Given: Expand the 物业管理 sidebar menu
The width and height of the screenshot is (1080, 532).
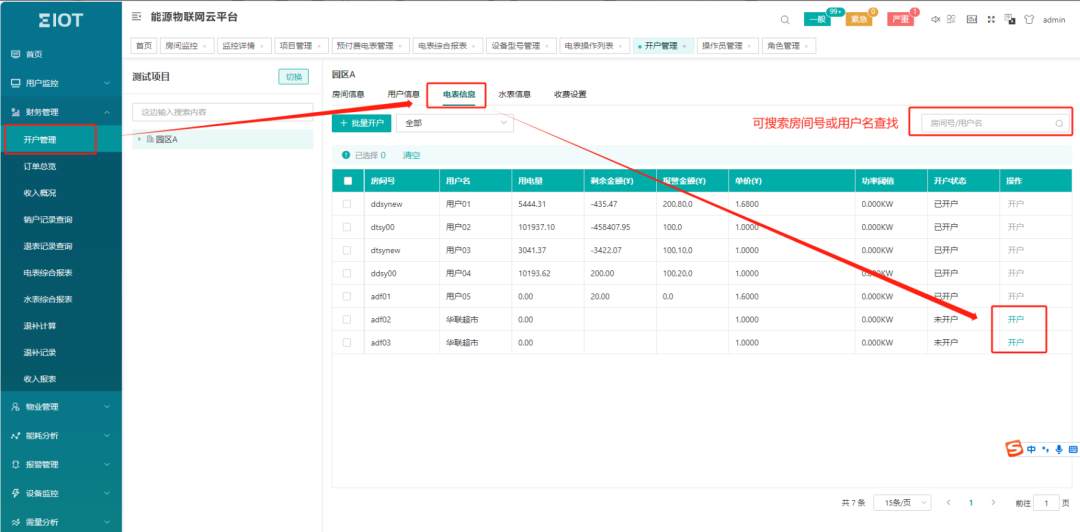Looking at the screenshot, I should (61, 407).
